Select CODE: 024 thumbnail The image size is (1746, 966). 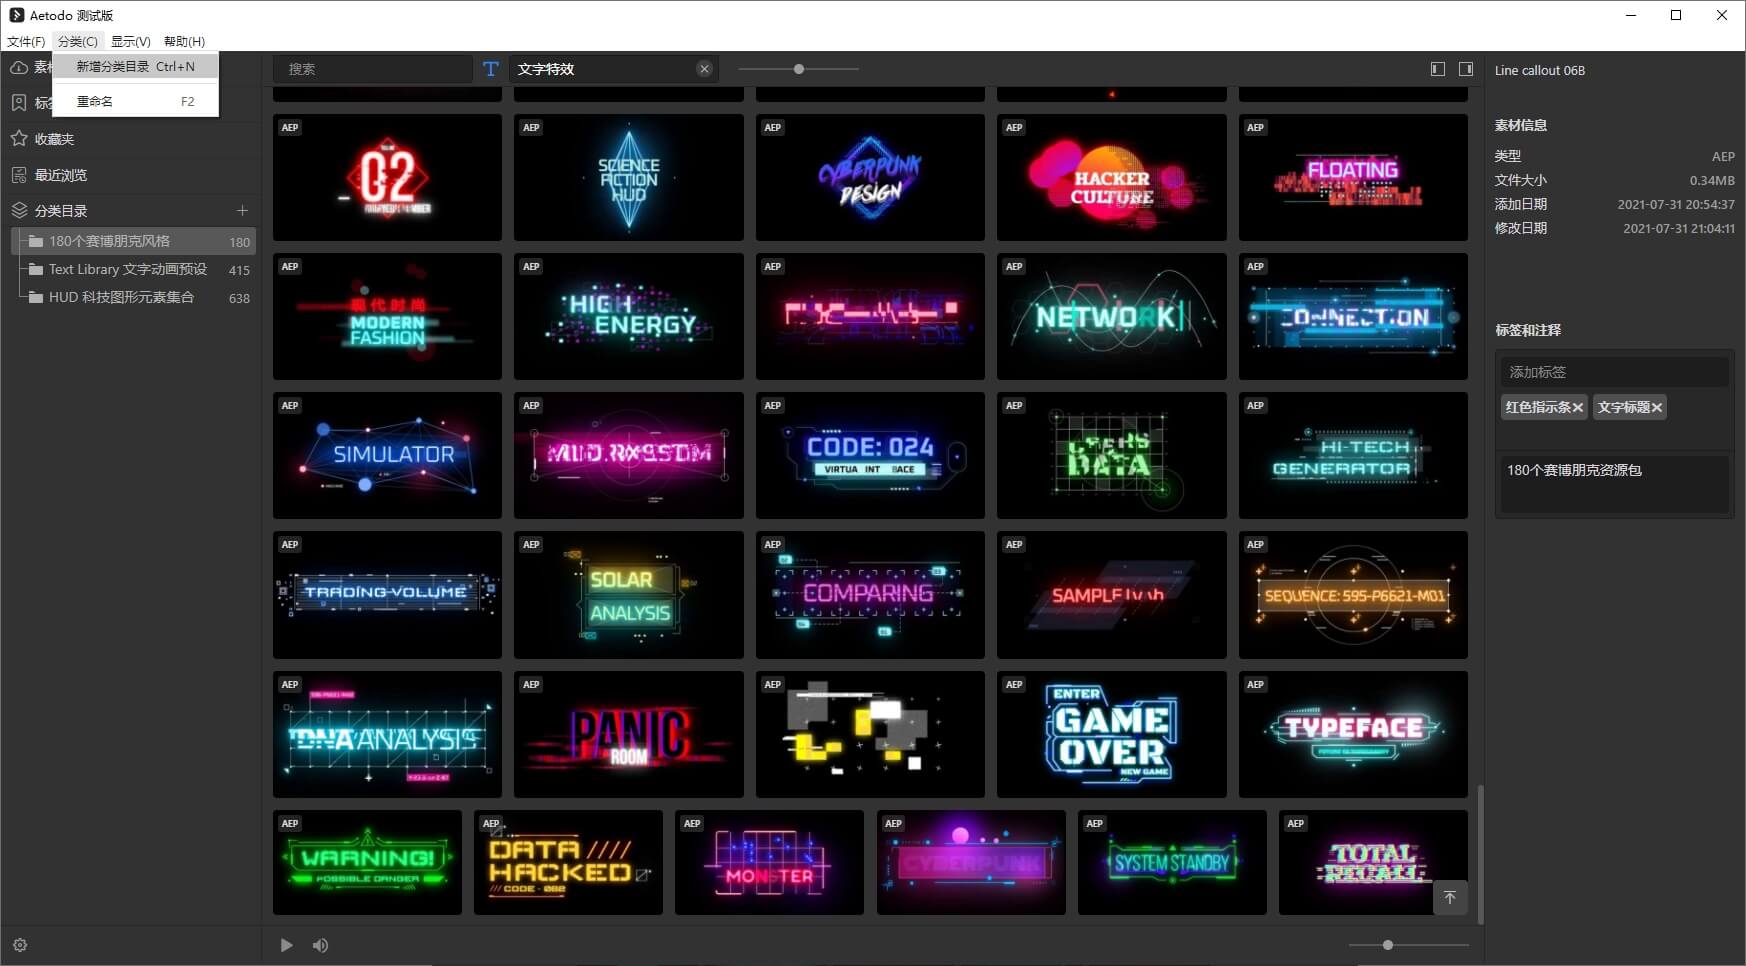[x=870, y=455]
